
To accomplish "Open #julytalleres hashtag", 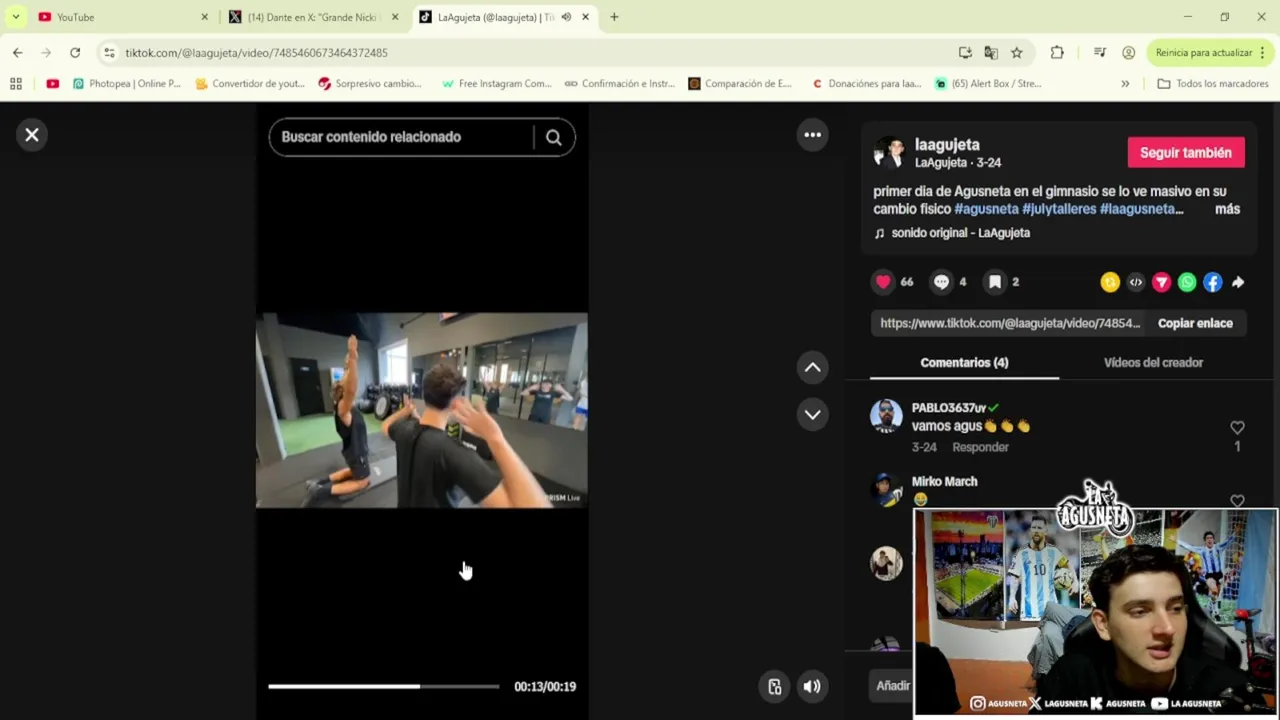I will click(x=1059, y=209).
